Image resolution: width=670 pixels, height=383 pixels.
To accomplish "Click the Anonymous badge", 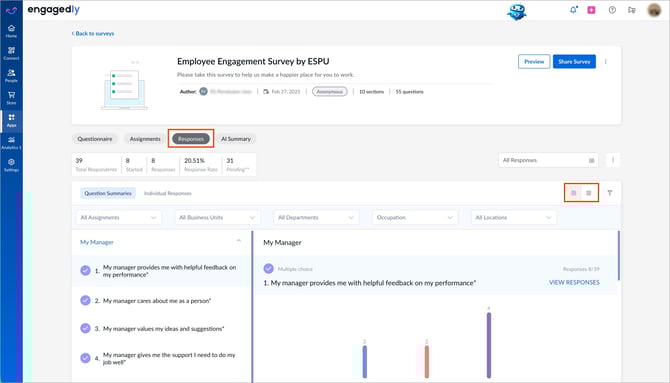I will click(x=329, y=91).
